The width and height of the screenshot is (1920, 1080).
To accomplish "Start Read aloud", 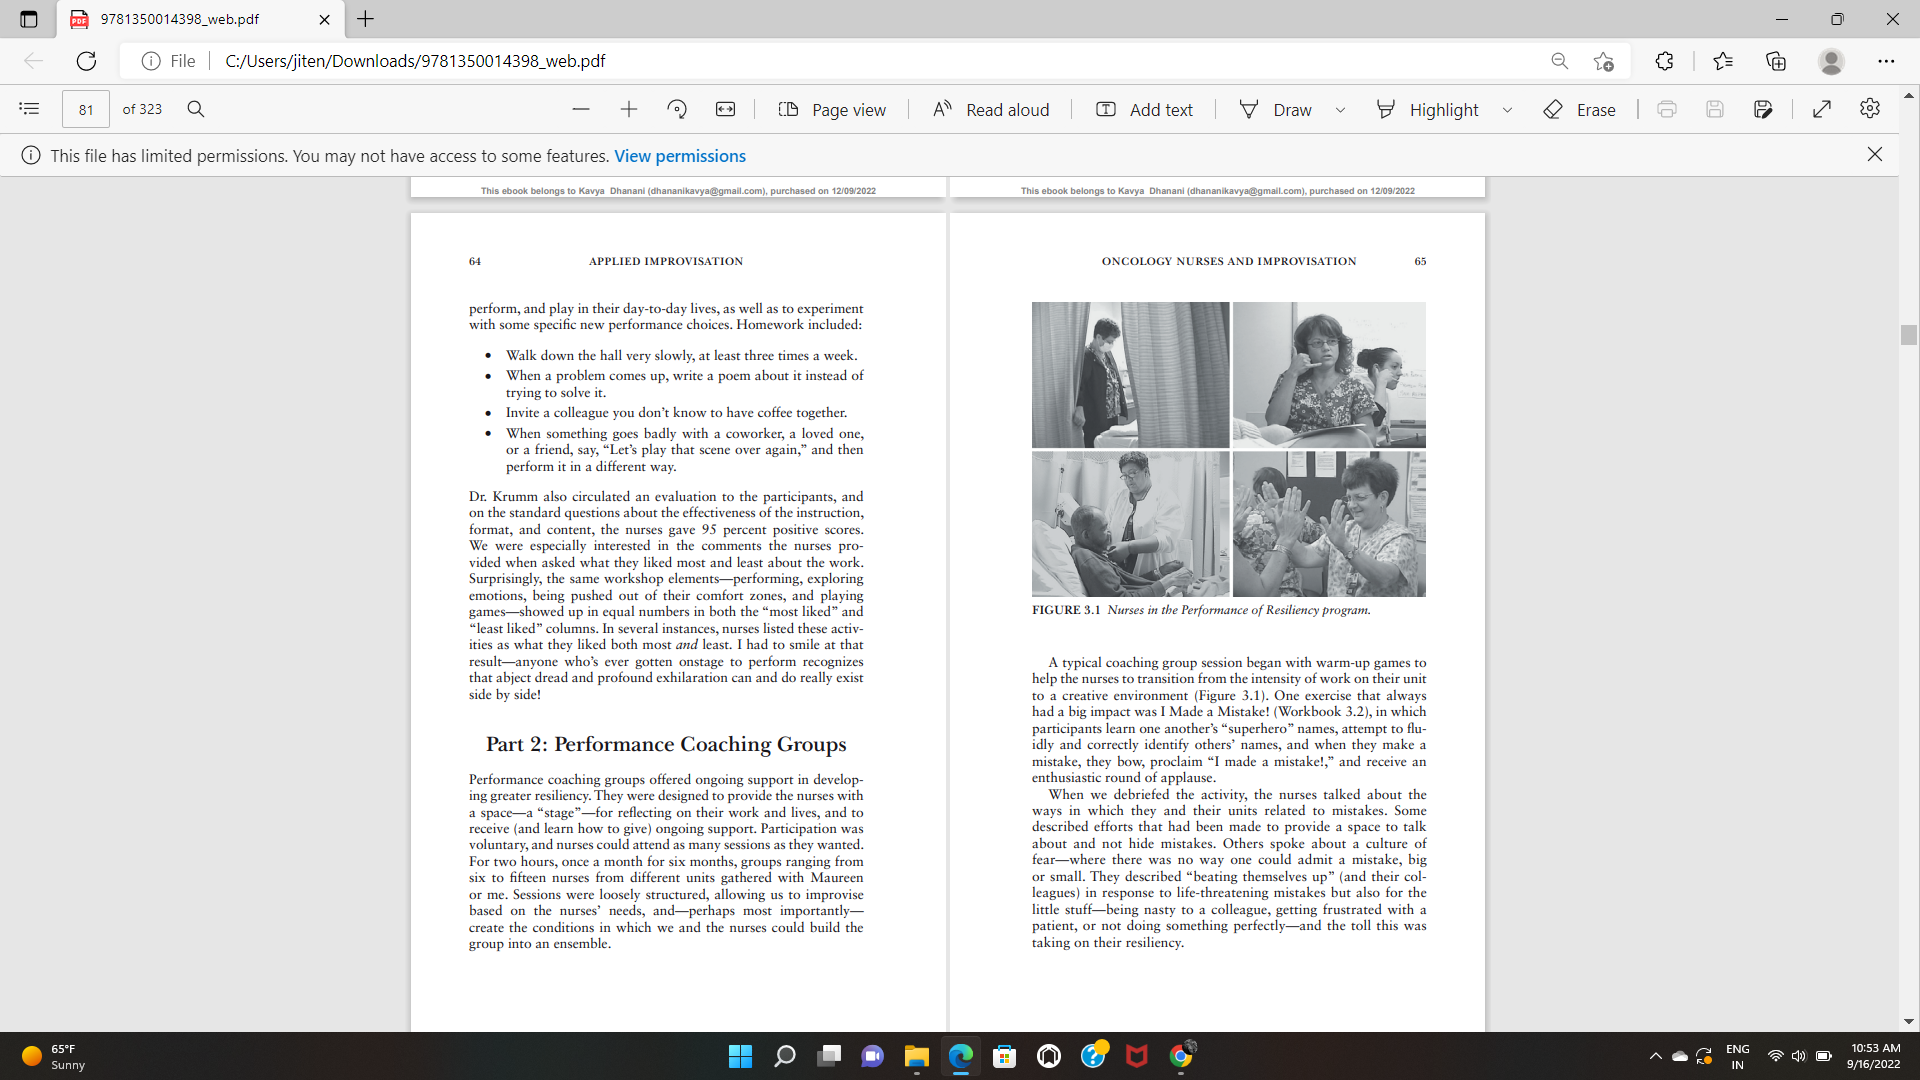I will pos(991,109).
